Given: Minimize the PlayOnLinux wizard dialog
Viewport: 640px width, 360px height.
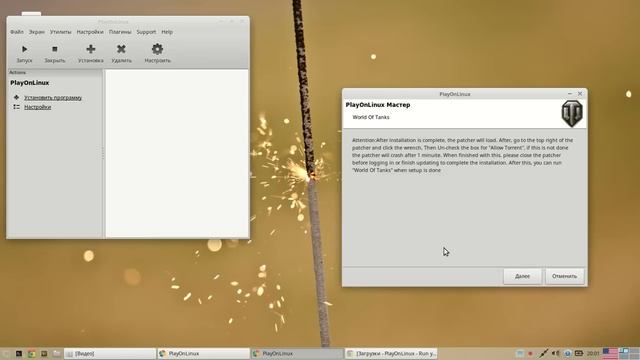Looking at the screenshot, I should [570, 94].
